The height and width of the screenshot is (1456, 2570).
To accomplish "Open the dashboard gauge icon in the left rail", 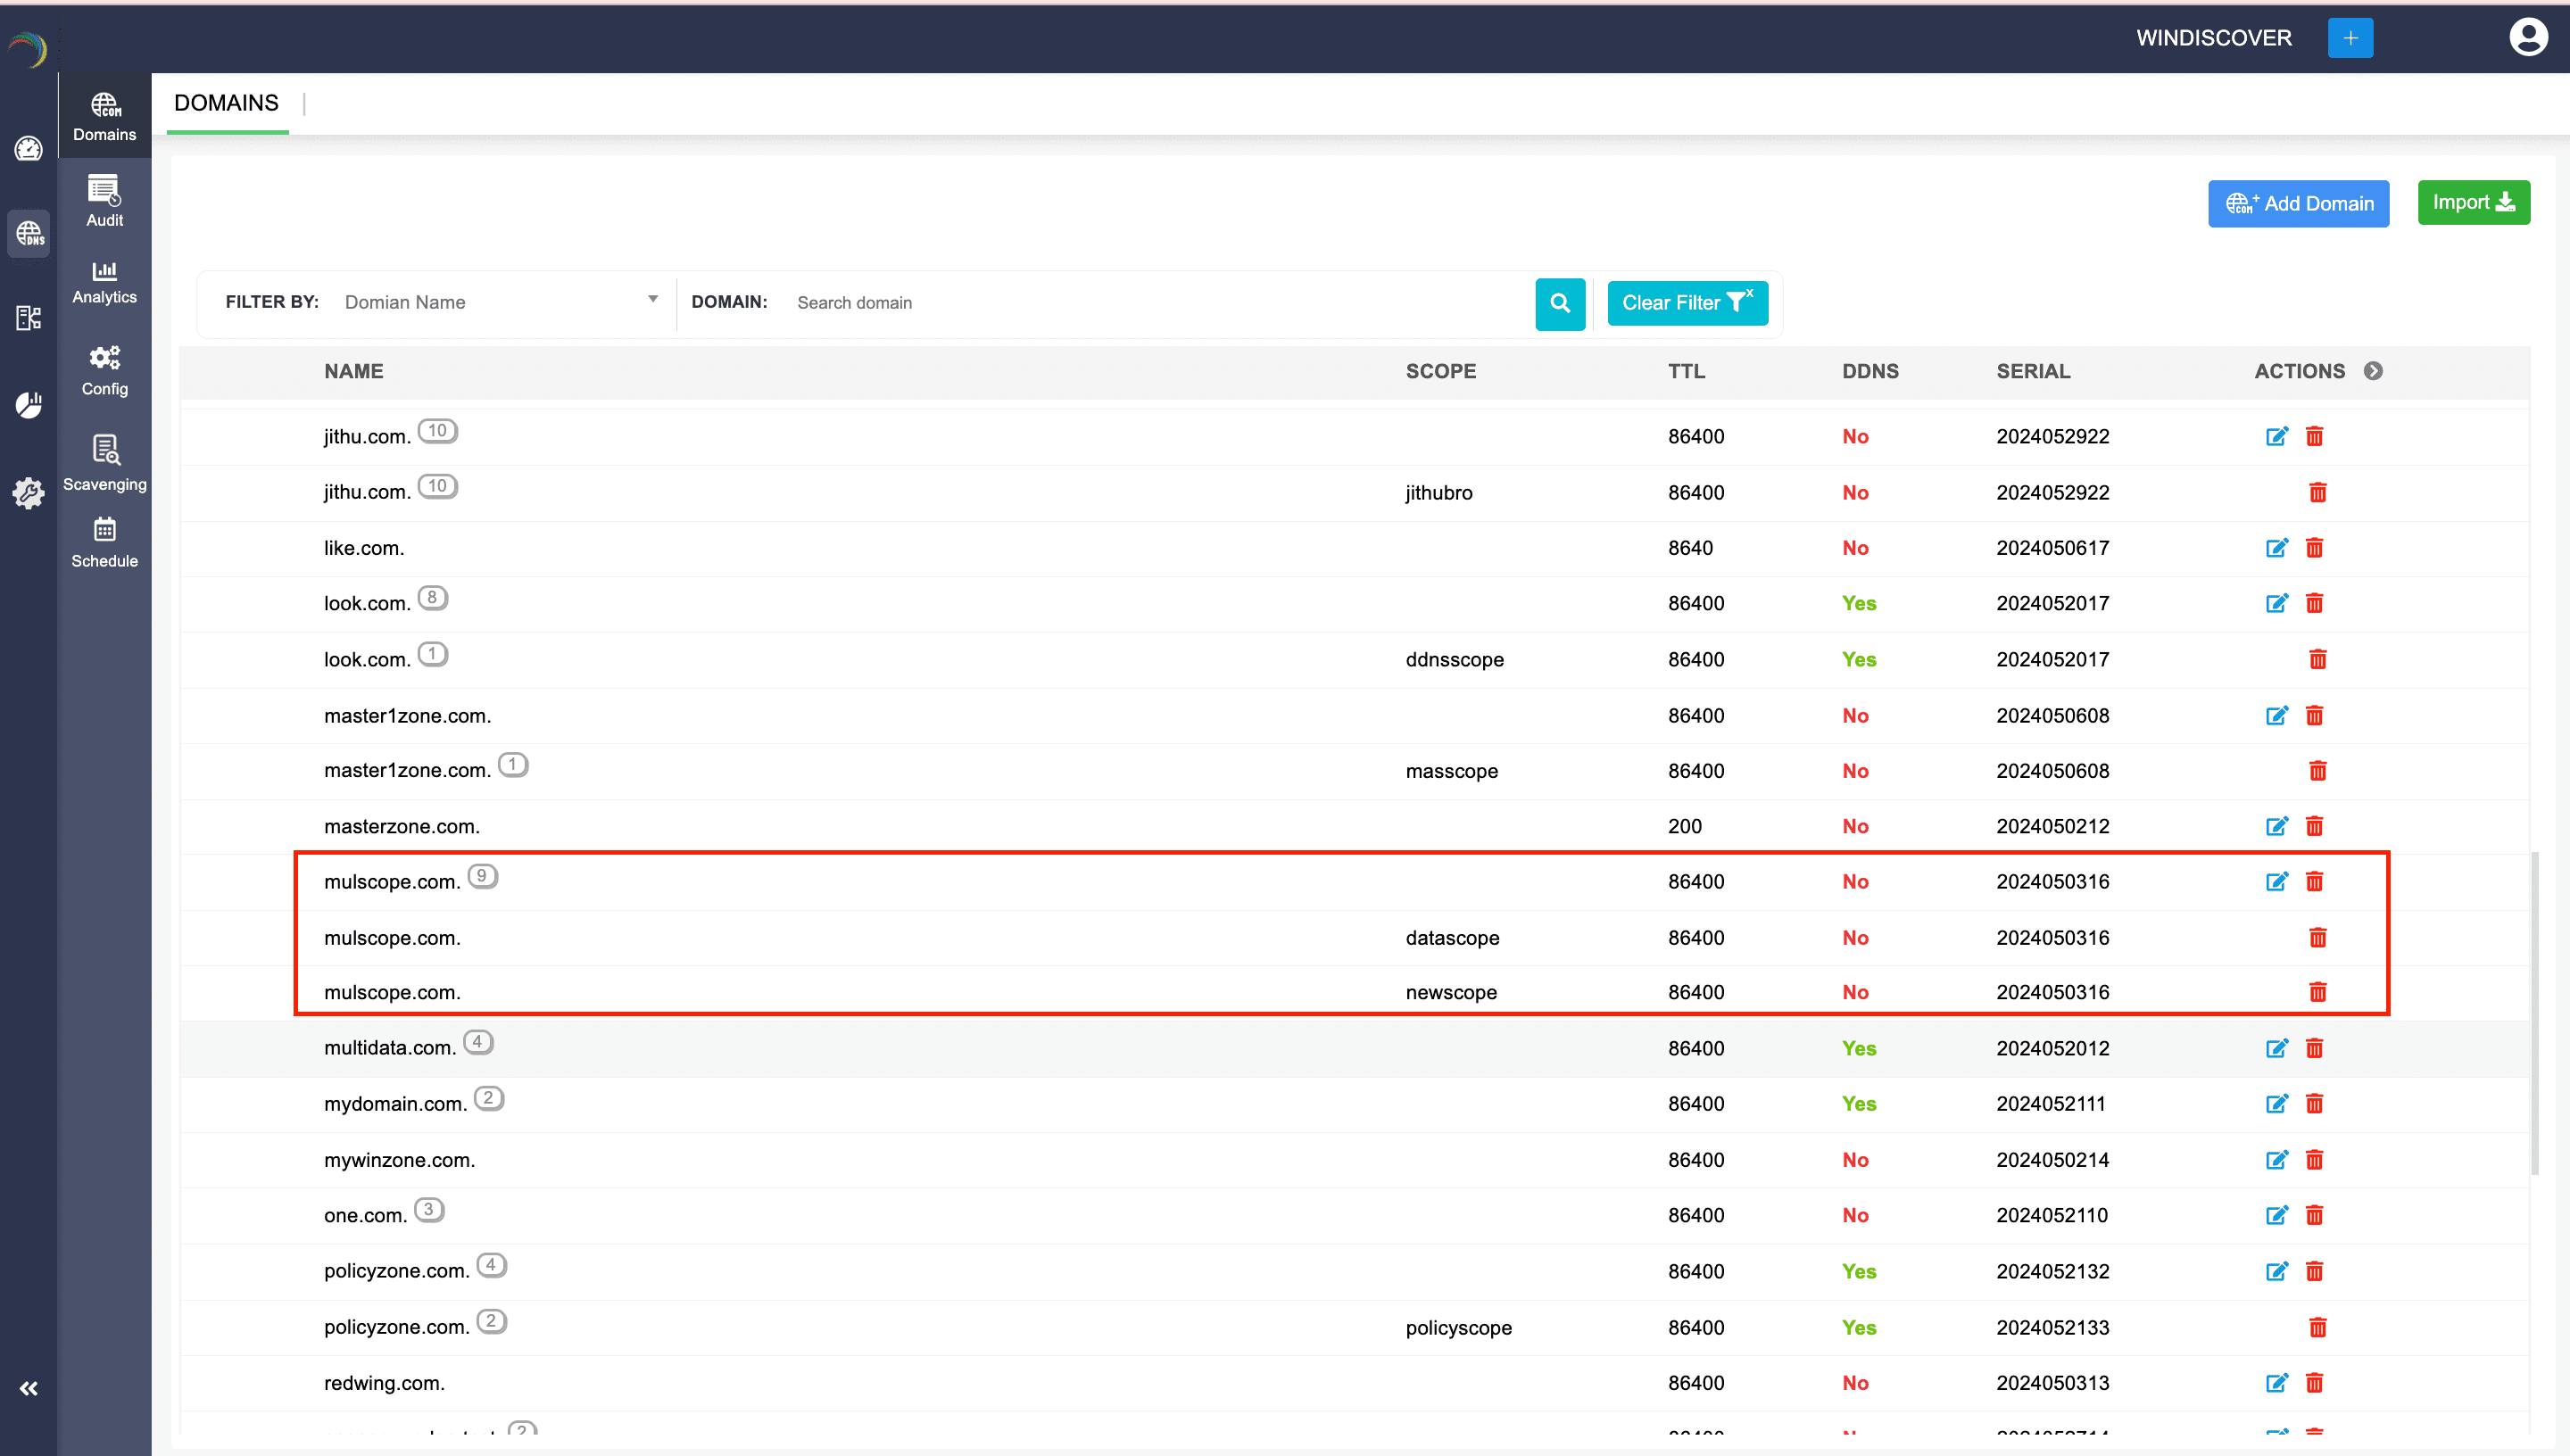I will pyautogui.click(x=28, y=149).
